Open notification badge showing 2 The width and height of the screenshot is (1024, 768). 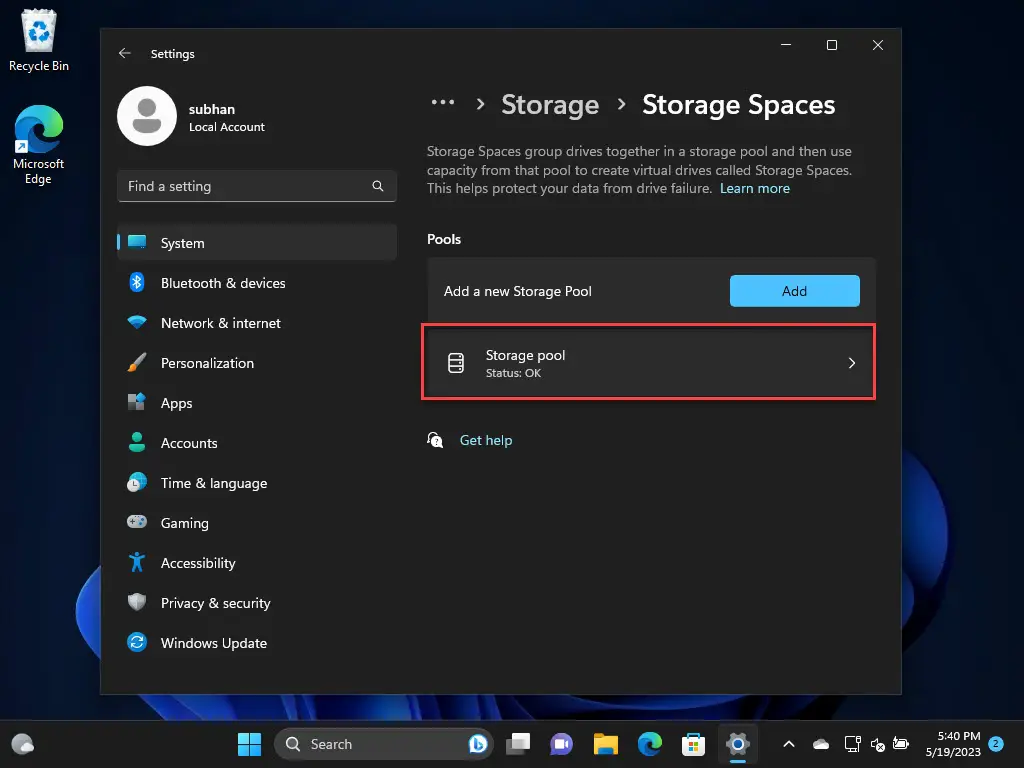point(996,743)
